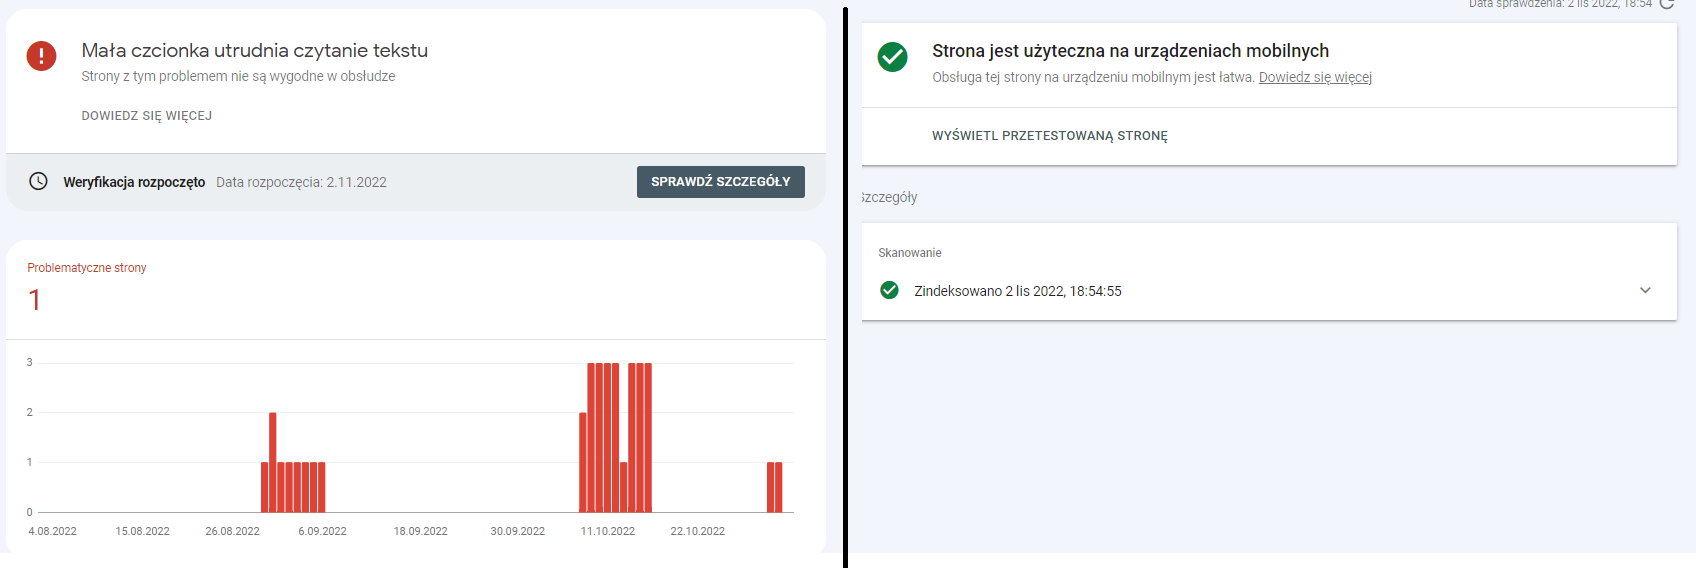Select the Problematyczne strony count tab
Viewport: 1696px width, 568px height.
pos(87,287)
